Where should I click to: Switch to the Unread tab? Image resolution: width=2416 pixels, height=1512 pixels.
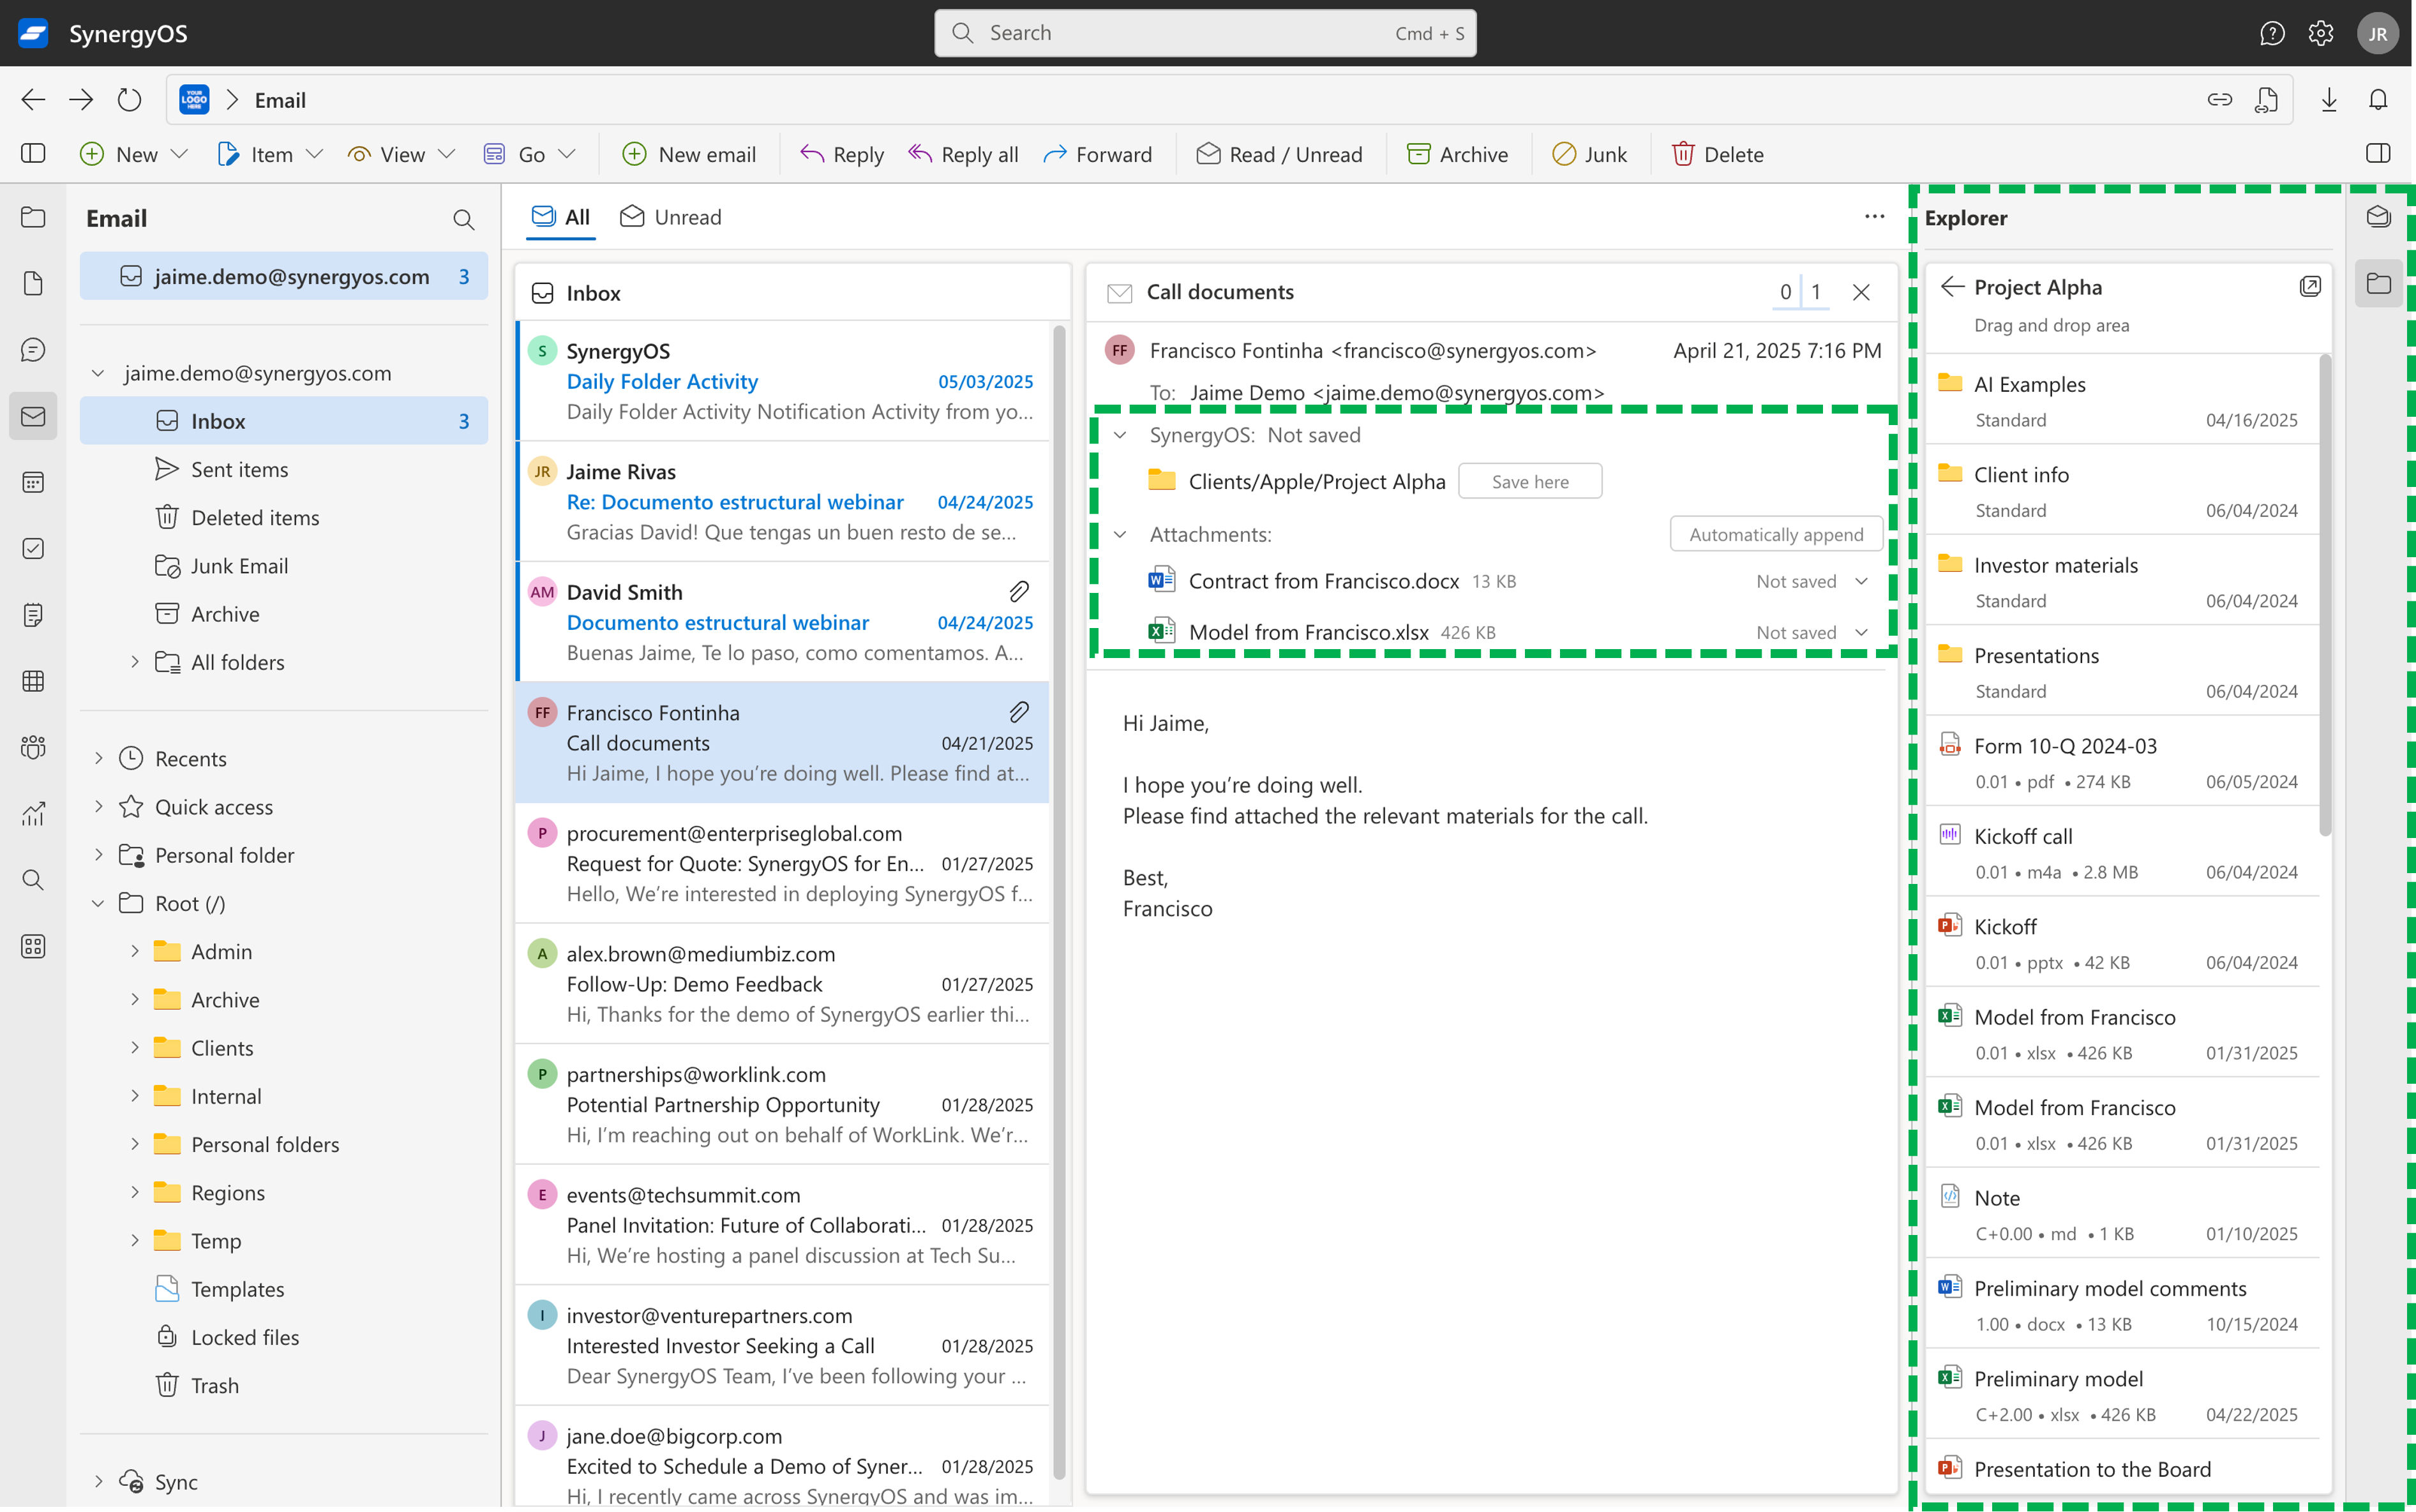coord(671,217)
